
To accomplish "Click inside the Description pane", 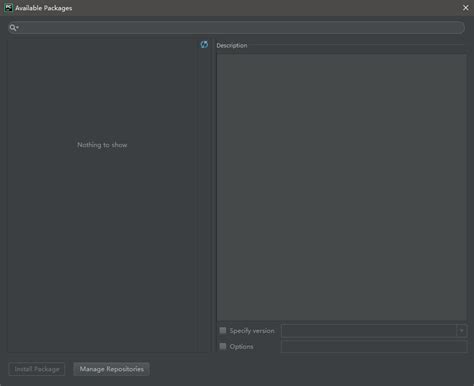I will 342,187.
